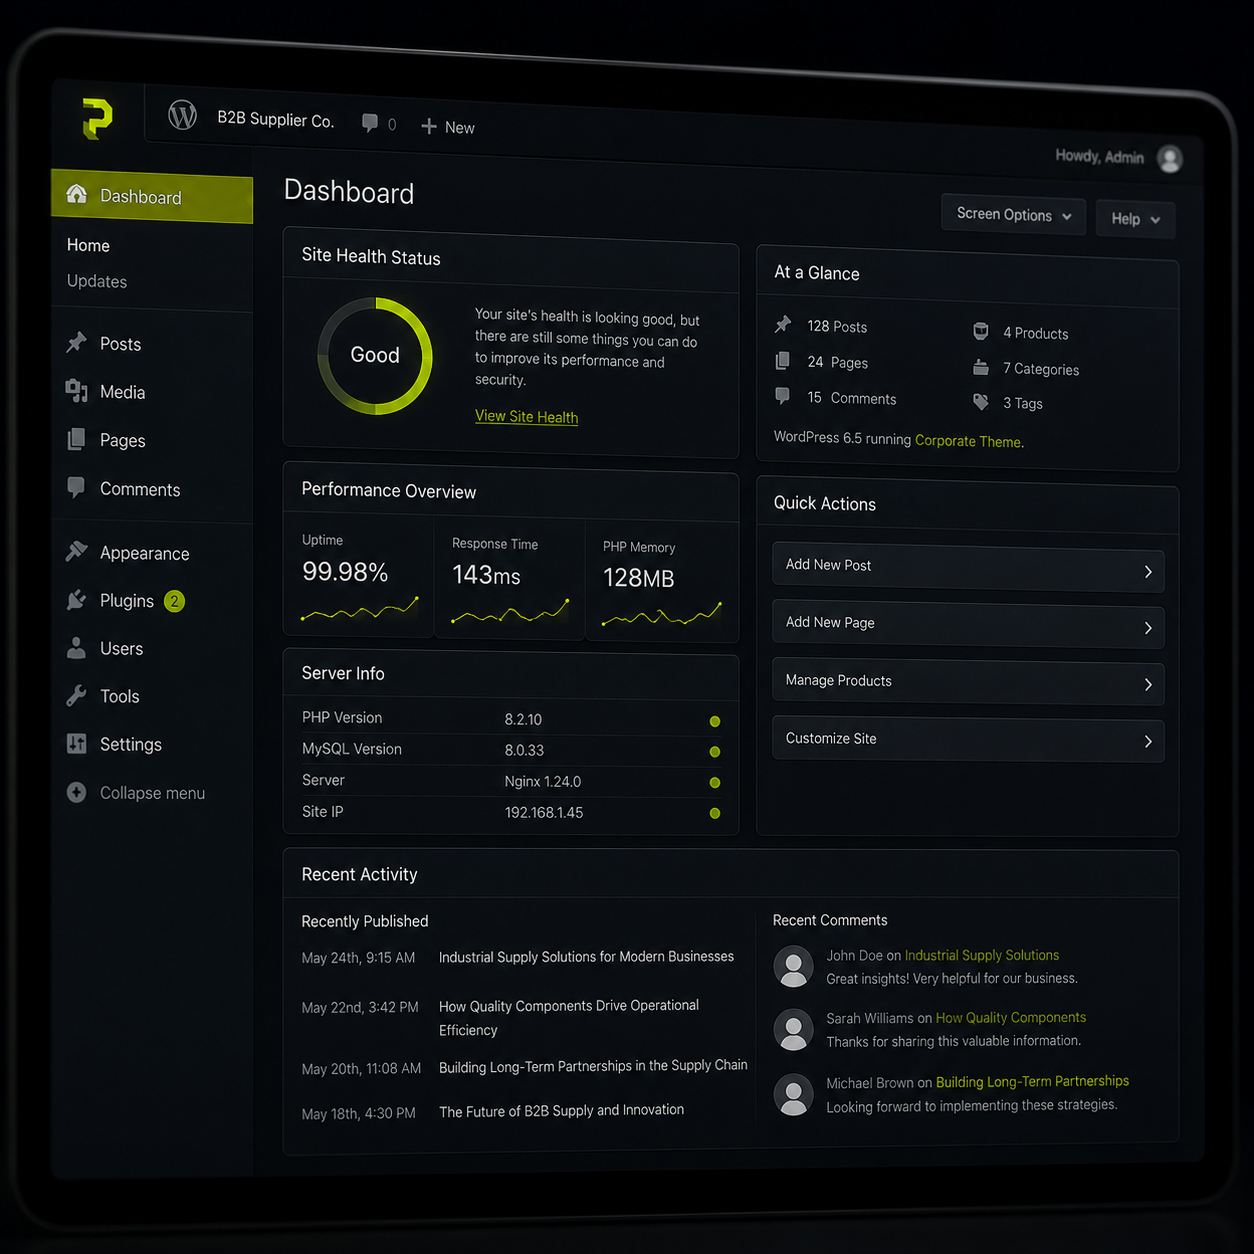
Task: Open the View Site Health link
Action: click(x=526, y=416)
